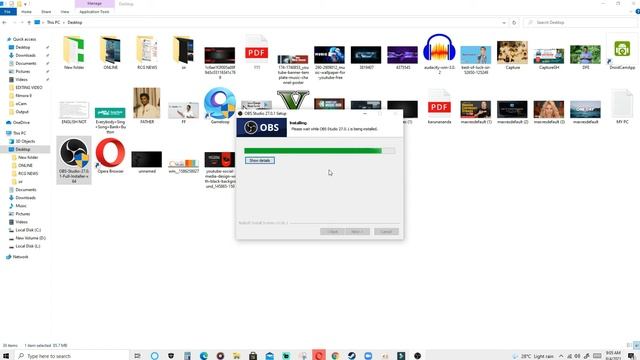This screenshot has width=640, height=360.
Task: Click Search Desktop input field
Action: pos(580,22)
